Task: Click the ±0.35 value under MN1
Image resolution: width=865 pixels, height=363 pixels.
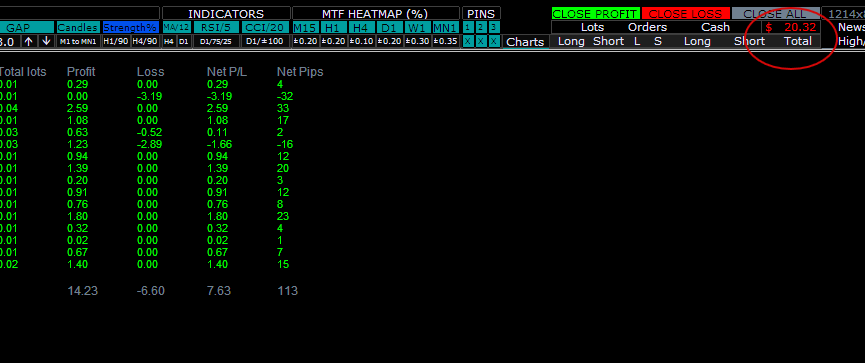Action: pyautogui.click(x=445, y=41)
